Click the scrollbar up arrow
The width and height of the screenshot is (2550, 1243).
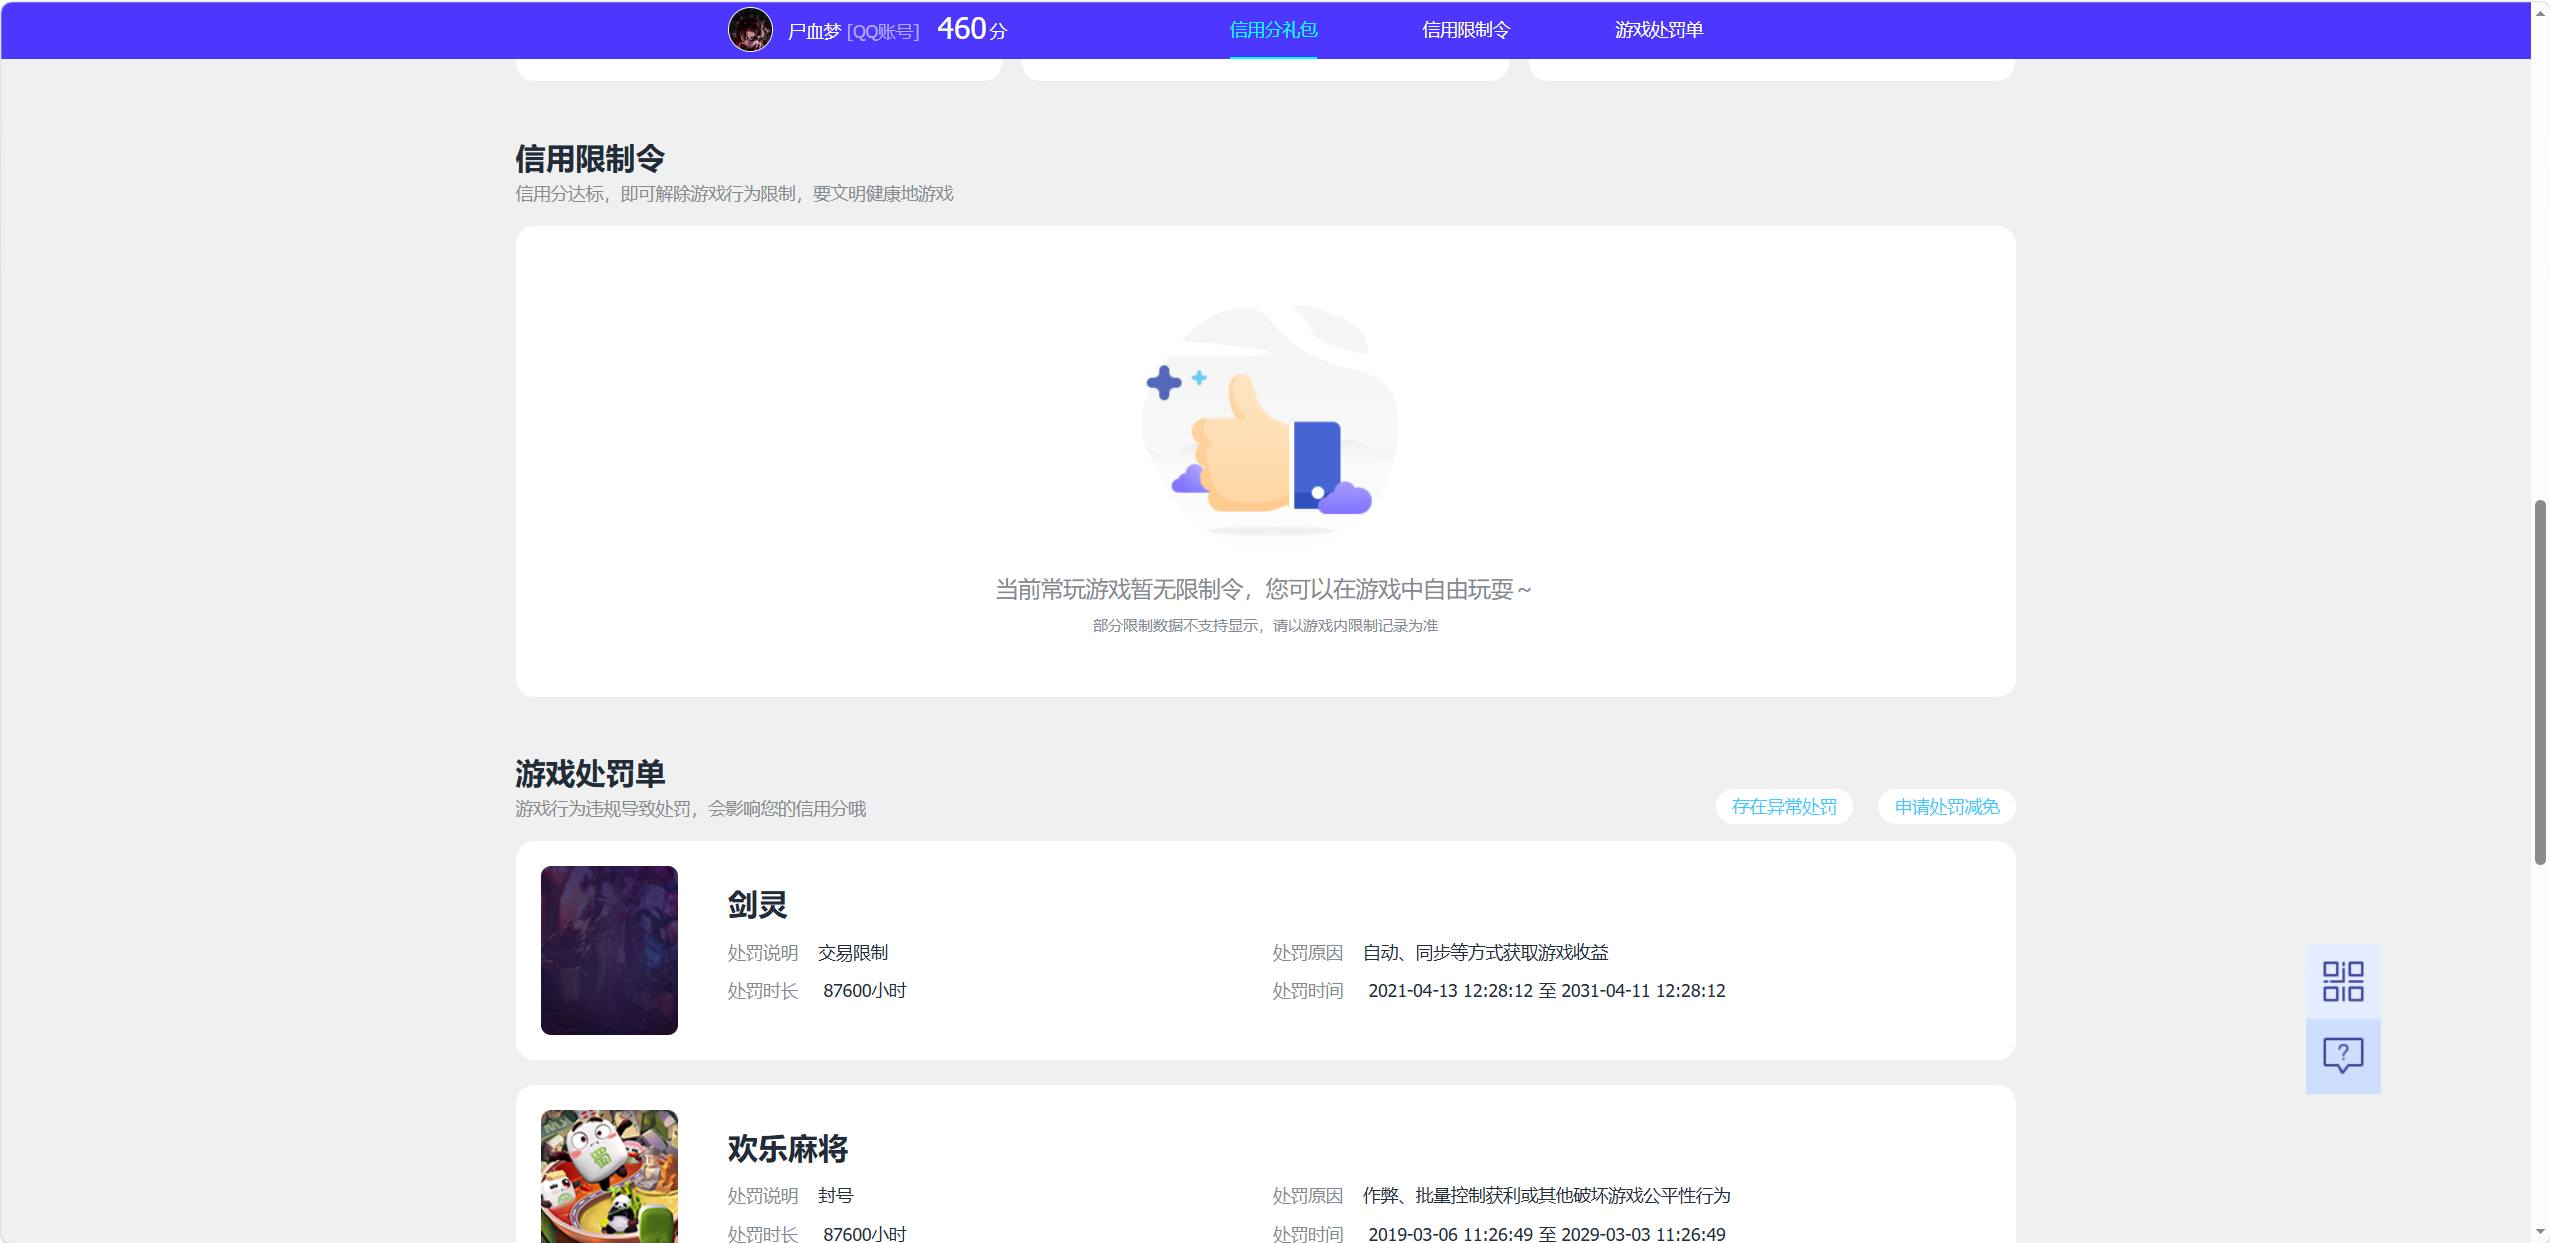point(2540,12)
